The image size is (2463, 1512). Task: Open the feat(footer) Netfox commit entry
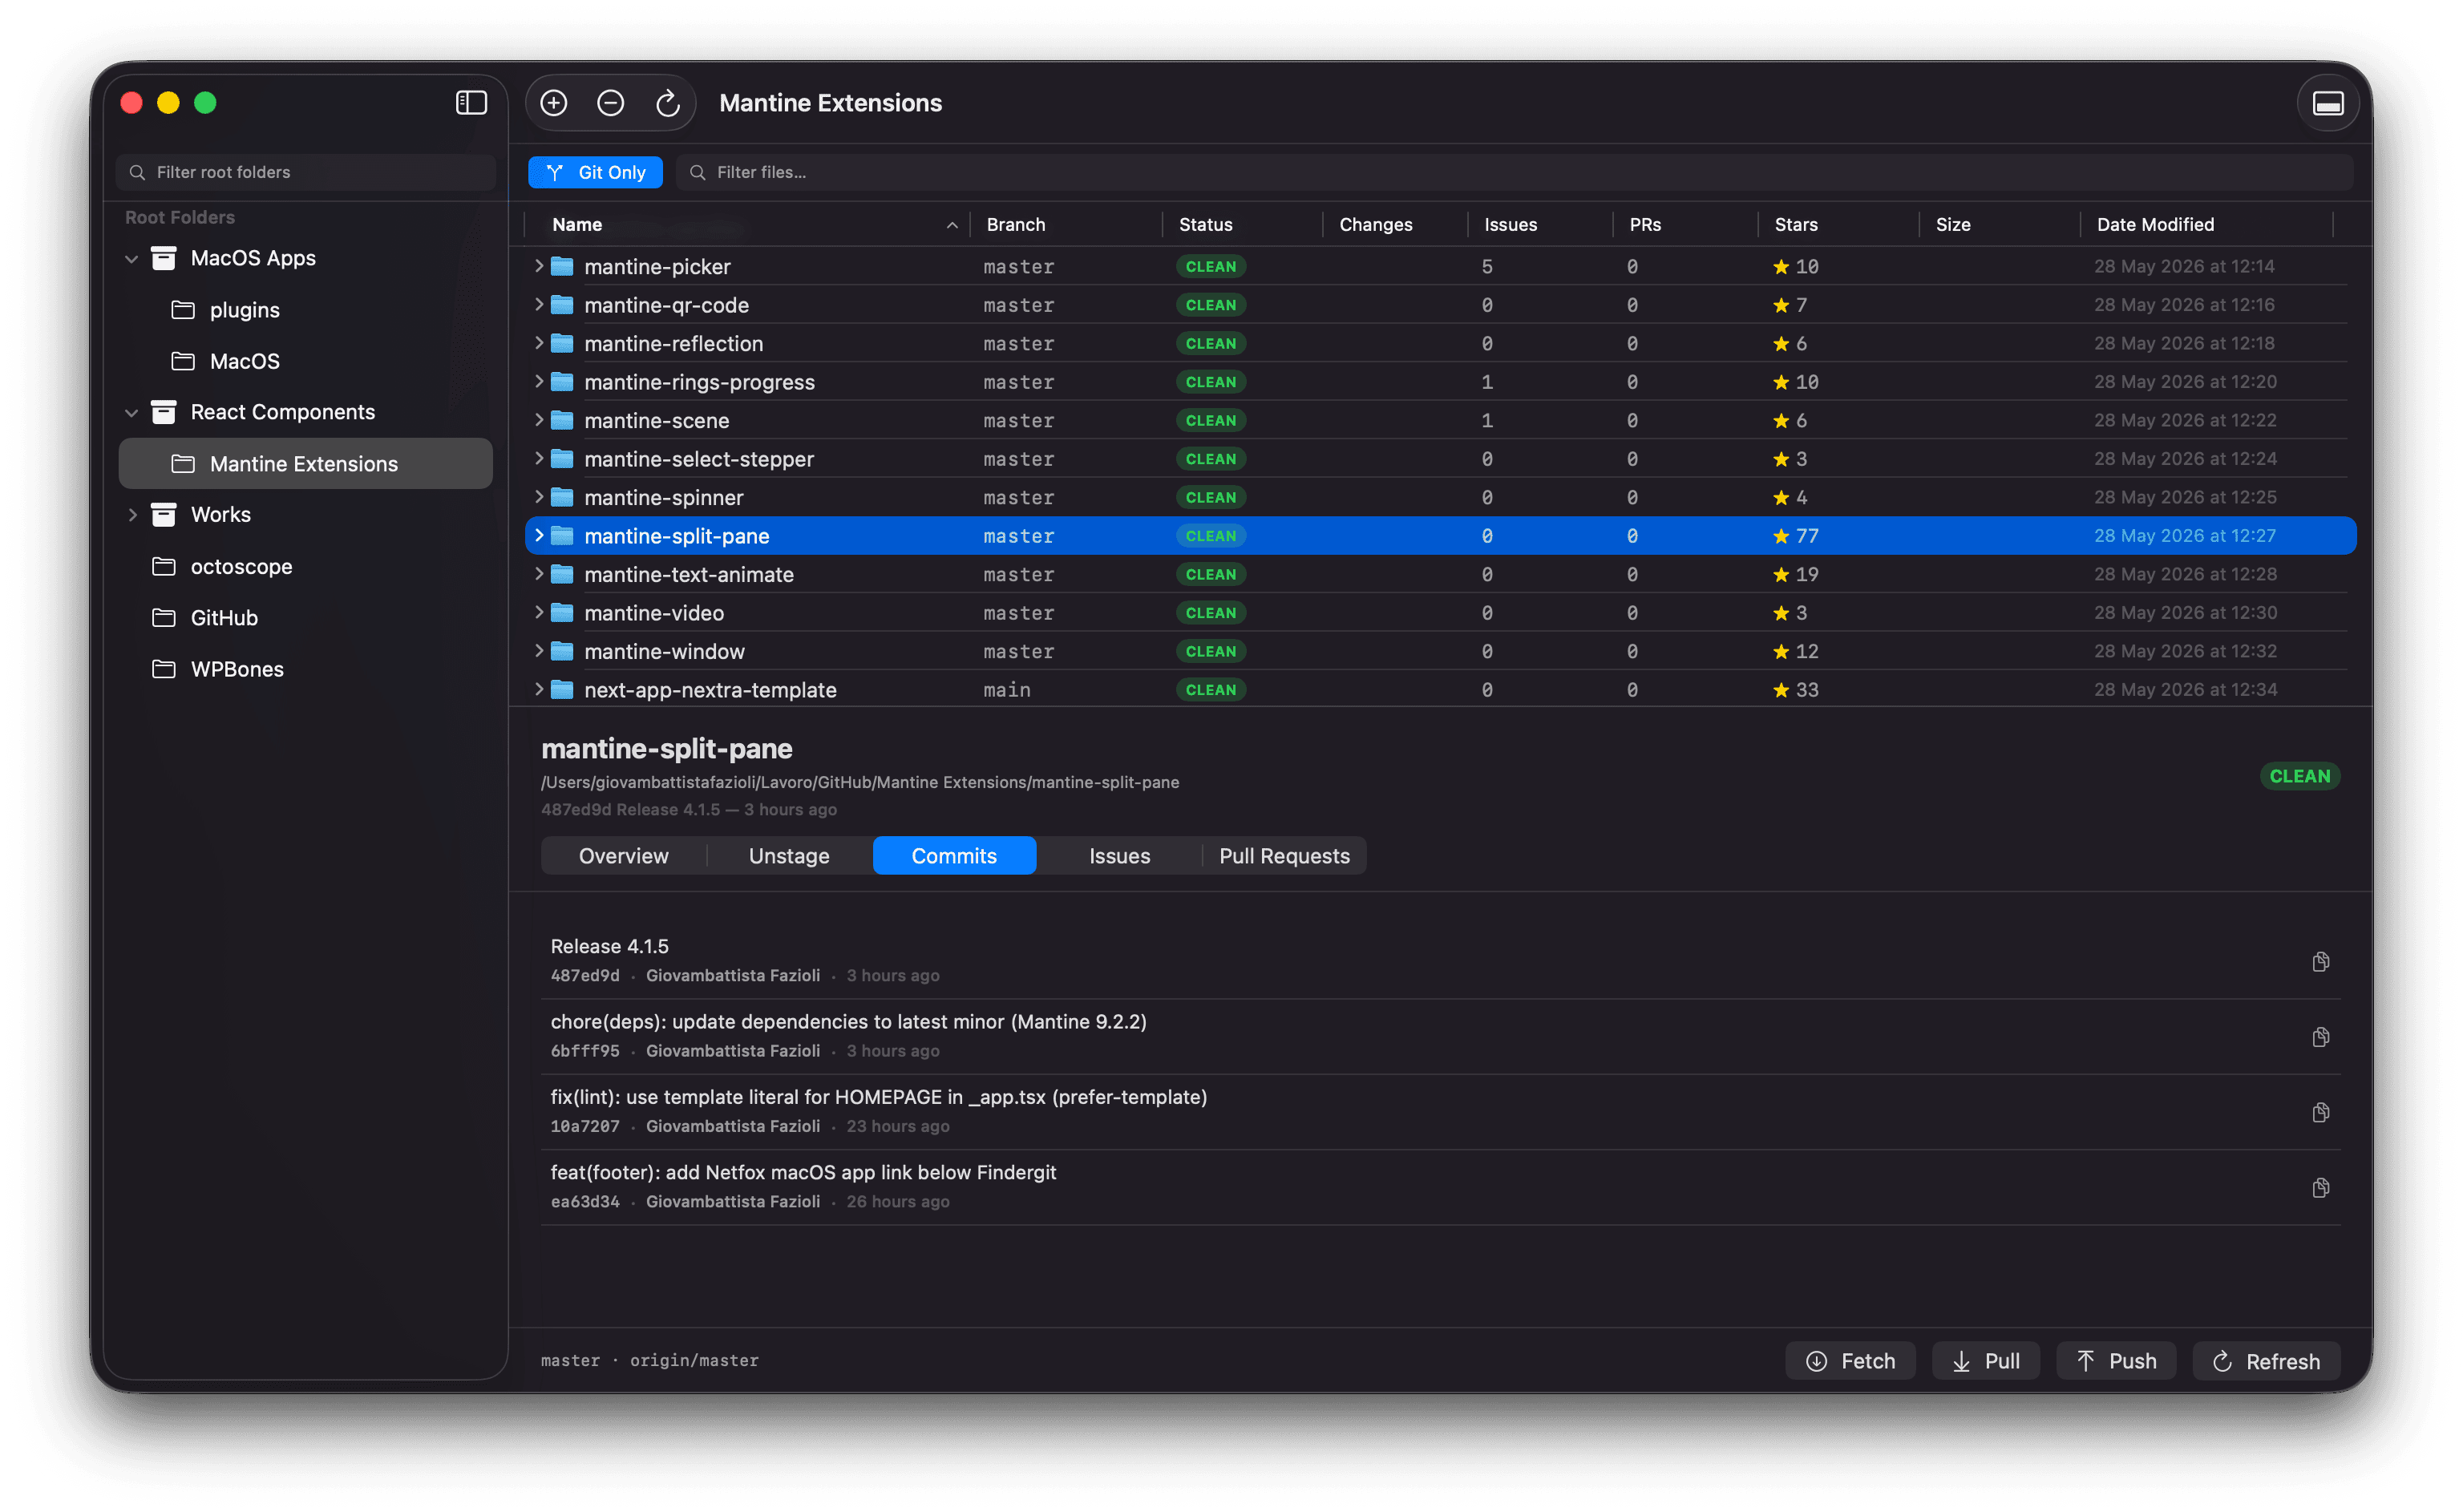click(x=1440, y=1187)
